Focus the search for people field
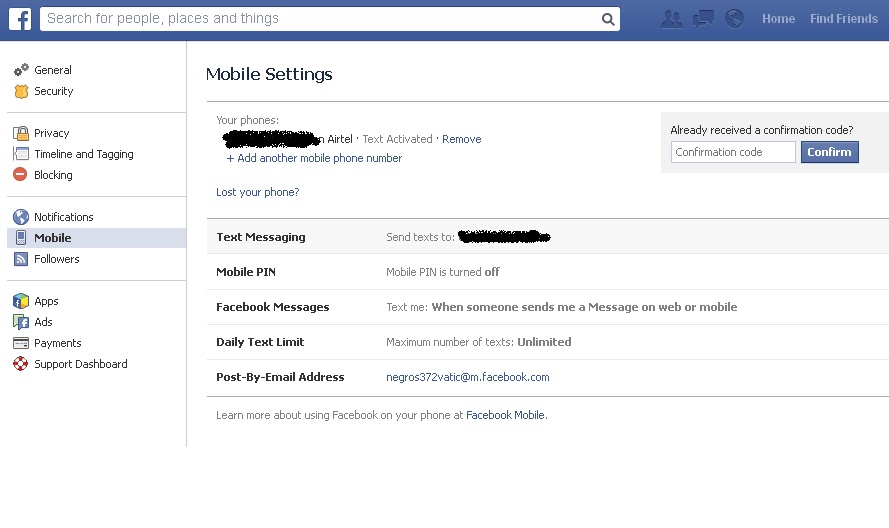 click(x=320, y=19)
